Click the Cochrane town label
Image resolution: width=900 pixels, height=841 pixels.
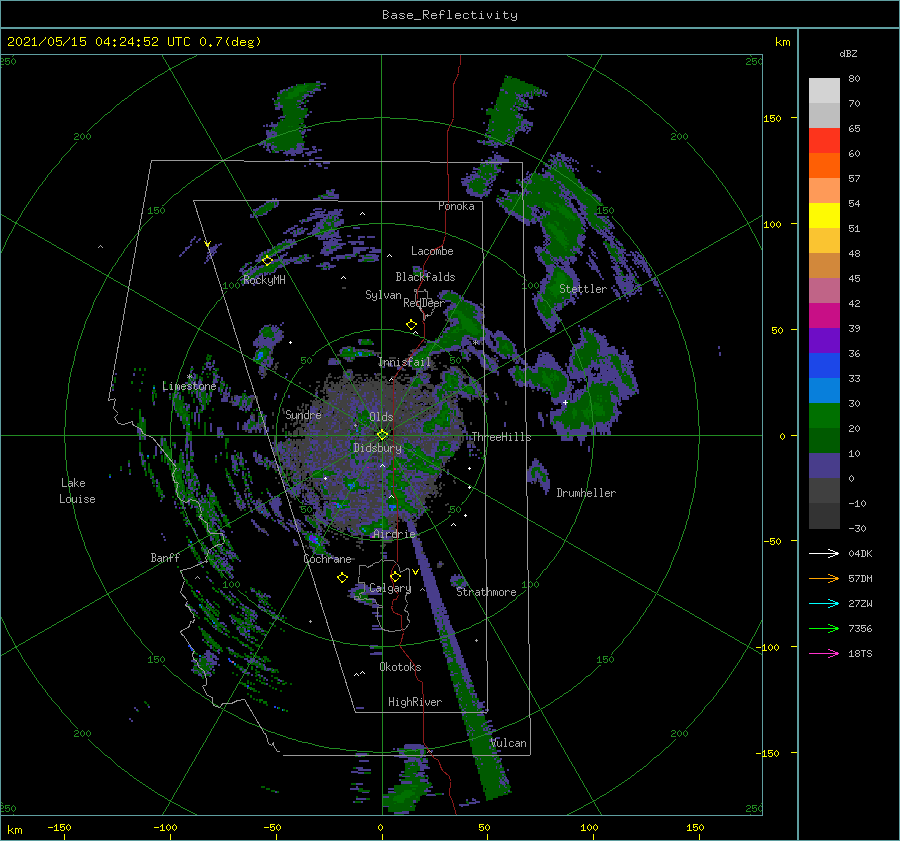point(327,559)
